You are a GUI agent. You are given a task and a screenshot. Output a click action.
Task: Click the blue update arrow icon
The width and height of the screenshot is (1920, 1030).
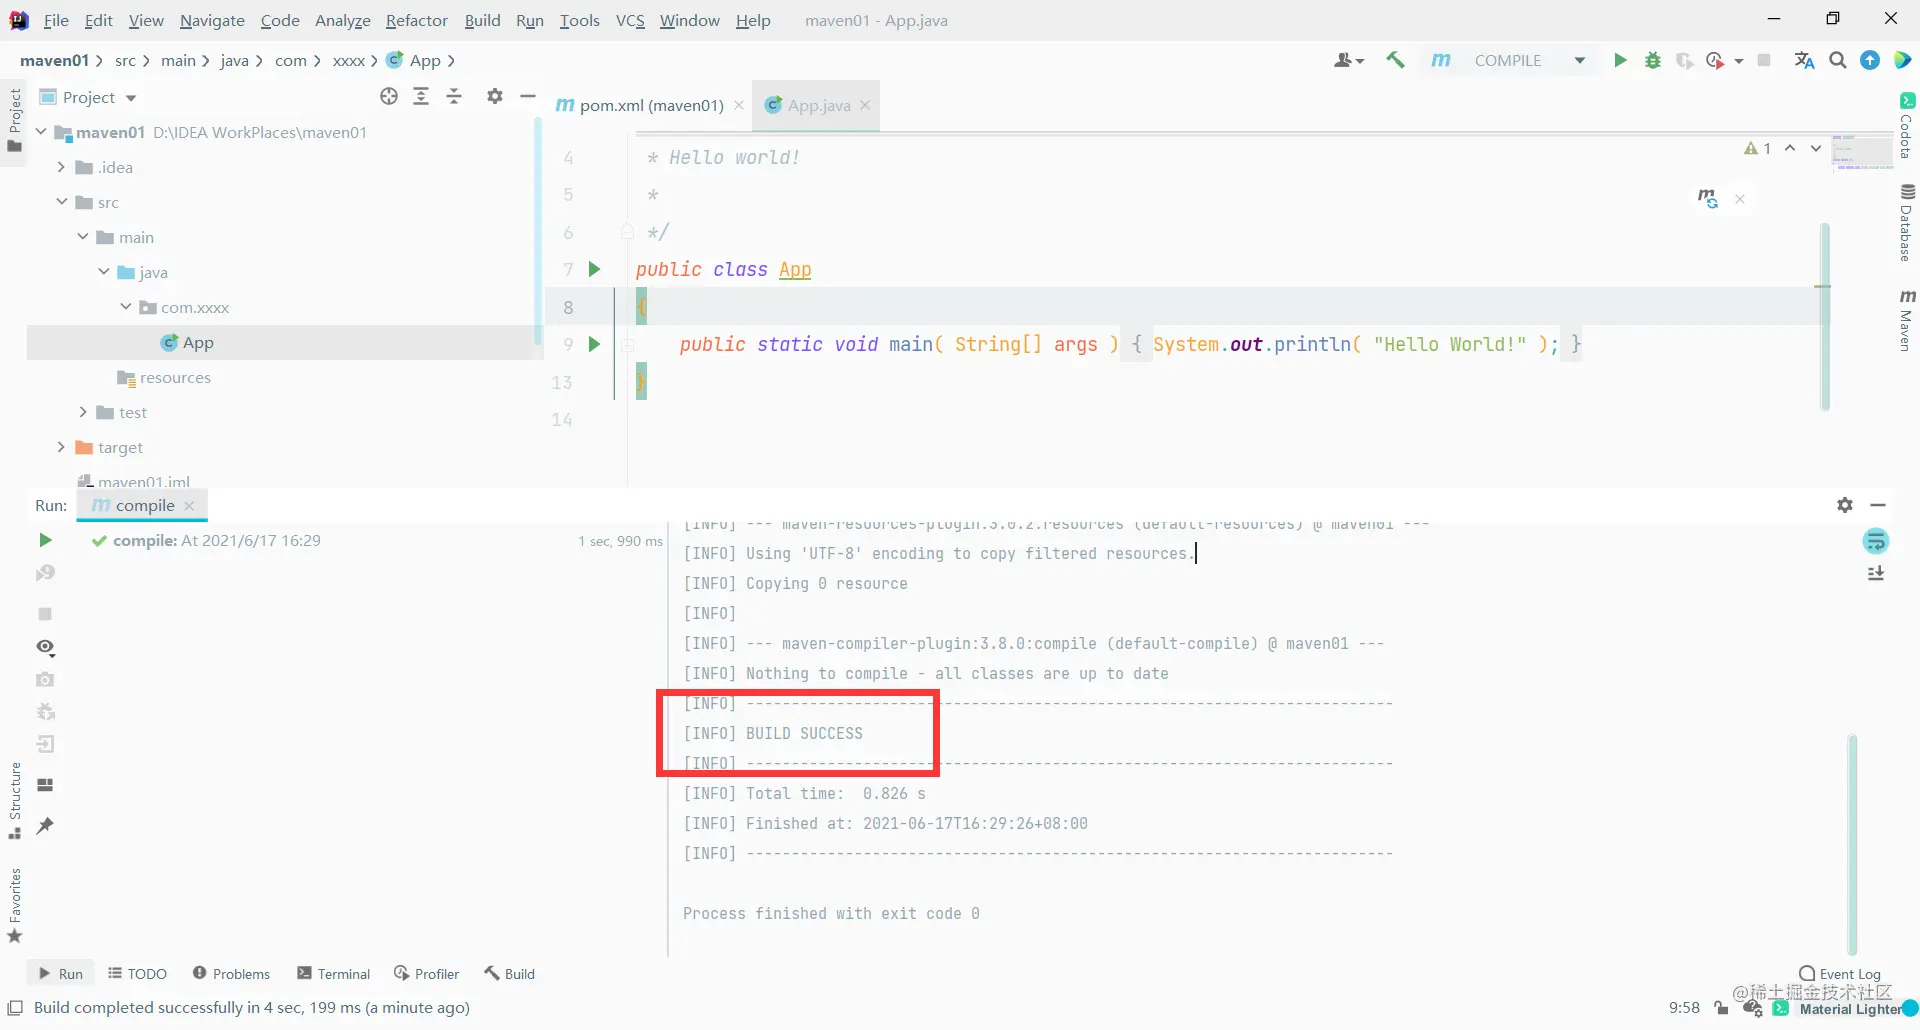point(1870,60)
